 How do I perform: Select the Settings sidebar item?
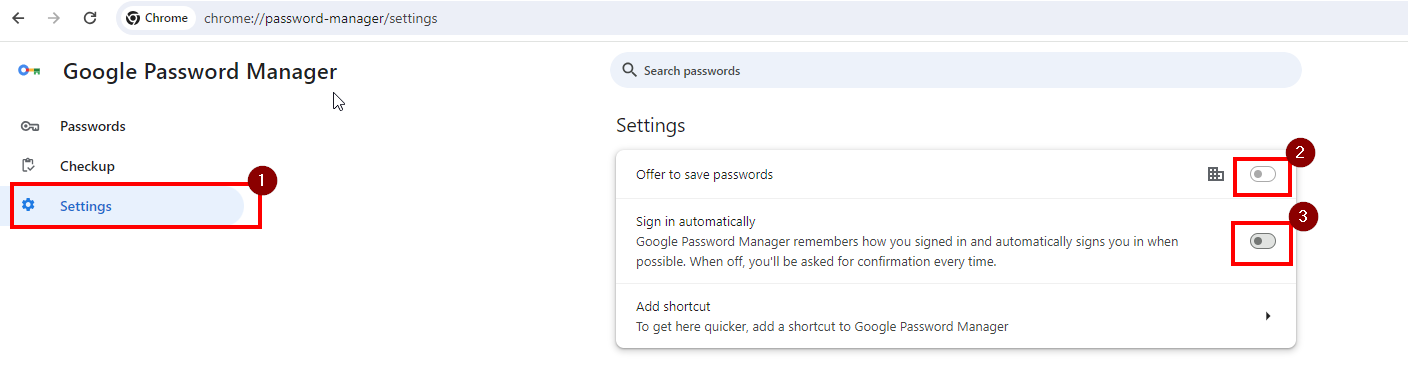click(x=127, y=206)
